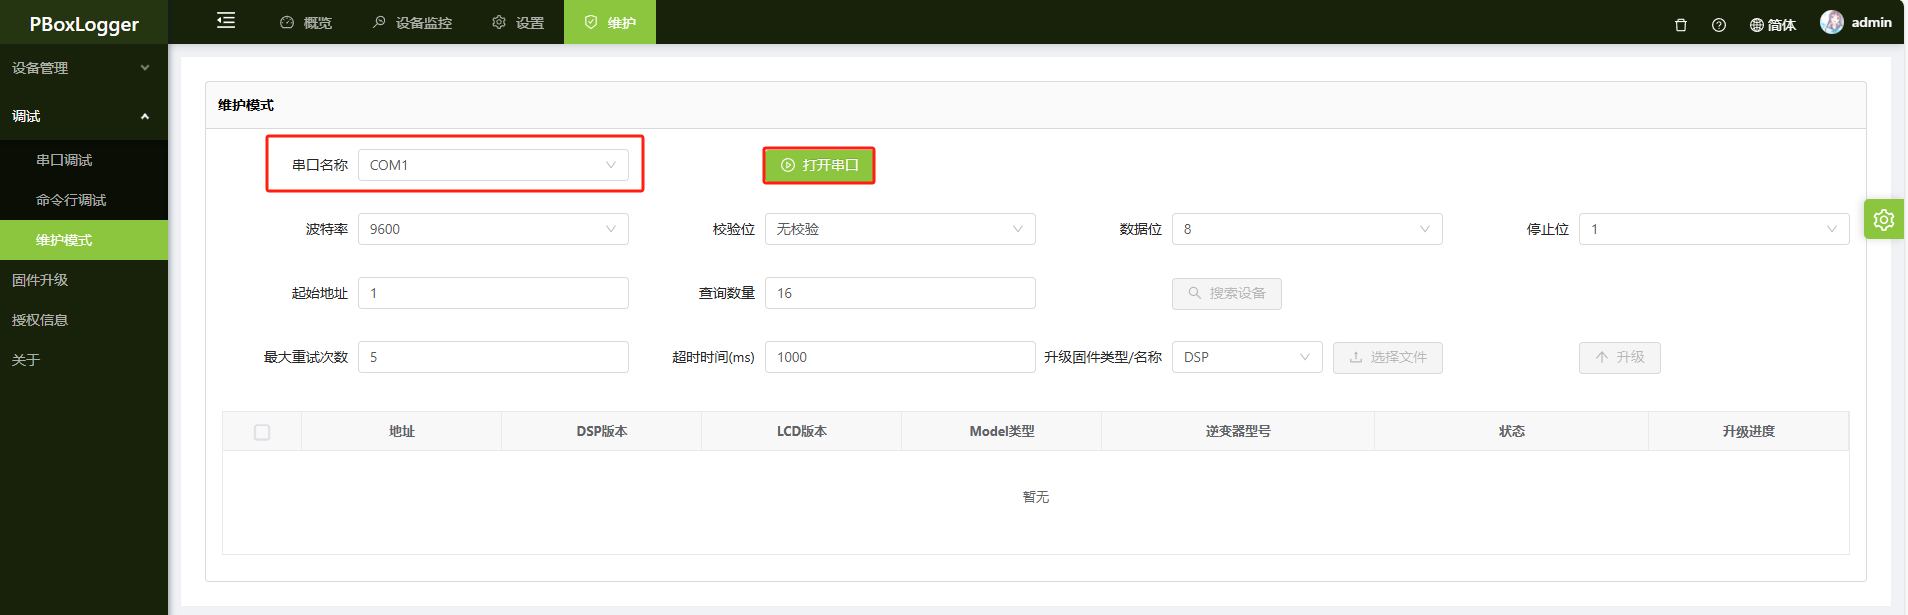Viewport: 1908px width, 615px height.
Task: Collapse the sidebar with the menu fold icon
Action: [226, 21]
